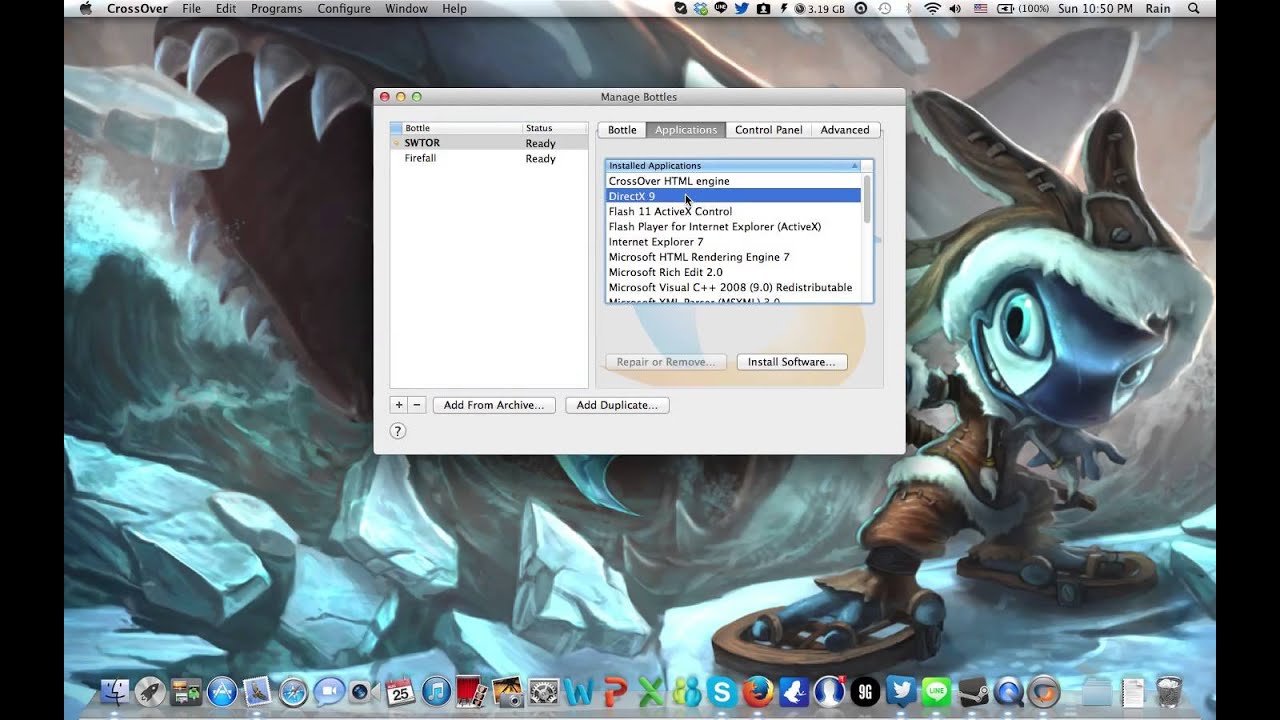Open QuickTime Player in the dock

click(x=1009, y=691)
